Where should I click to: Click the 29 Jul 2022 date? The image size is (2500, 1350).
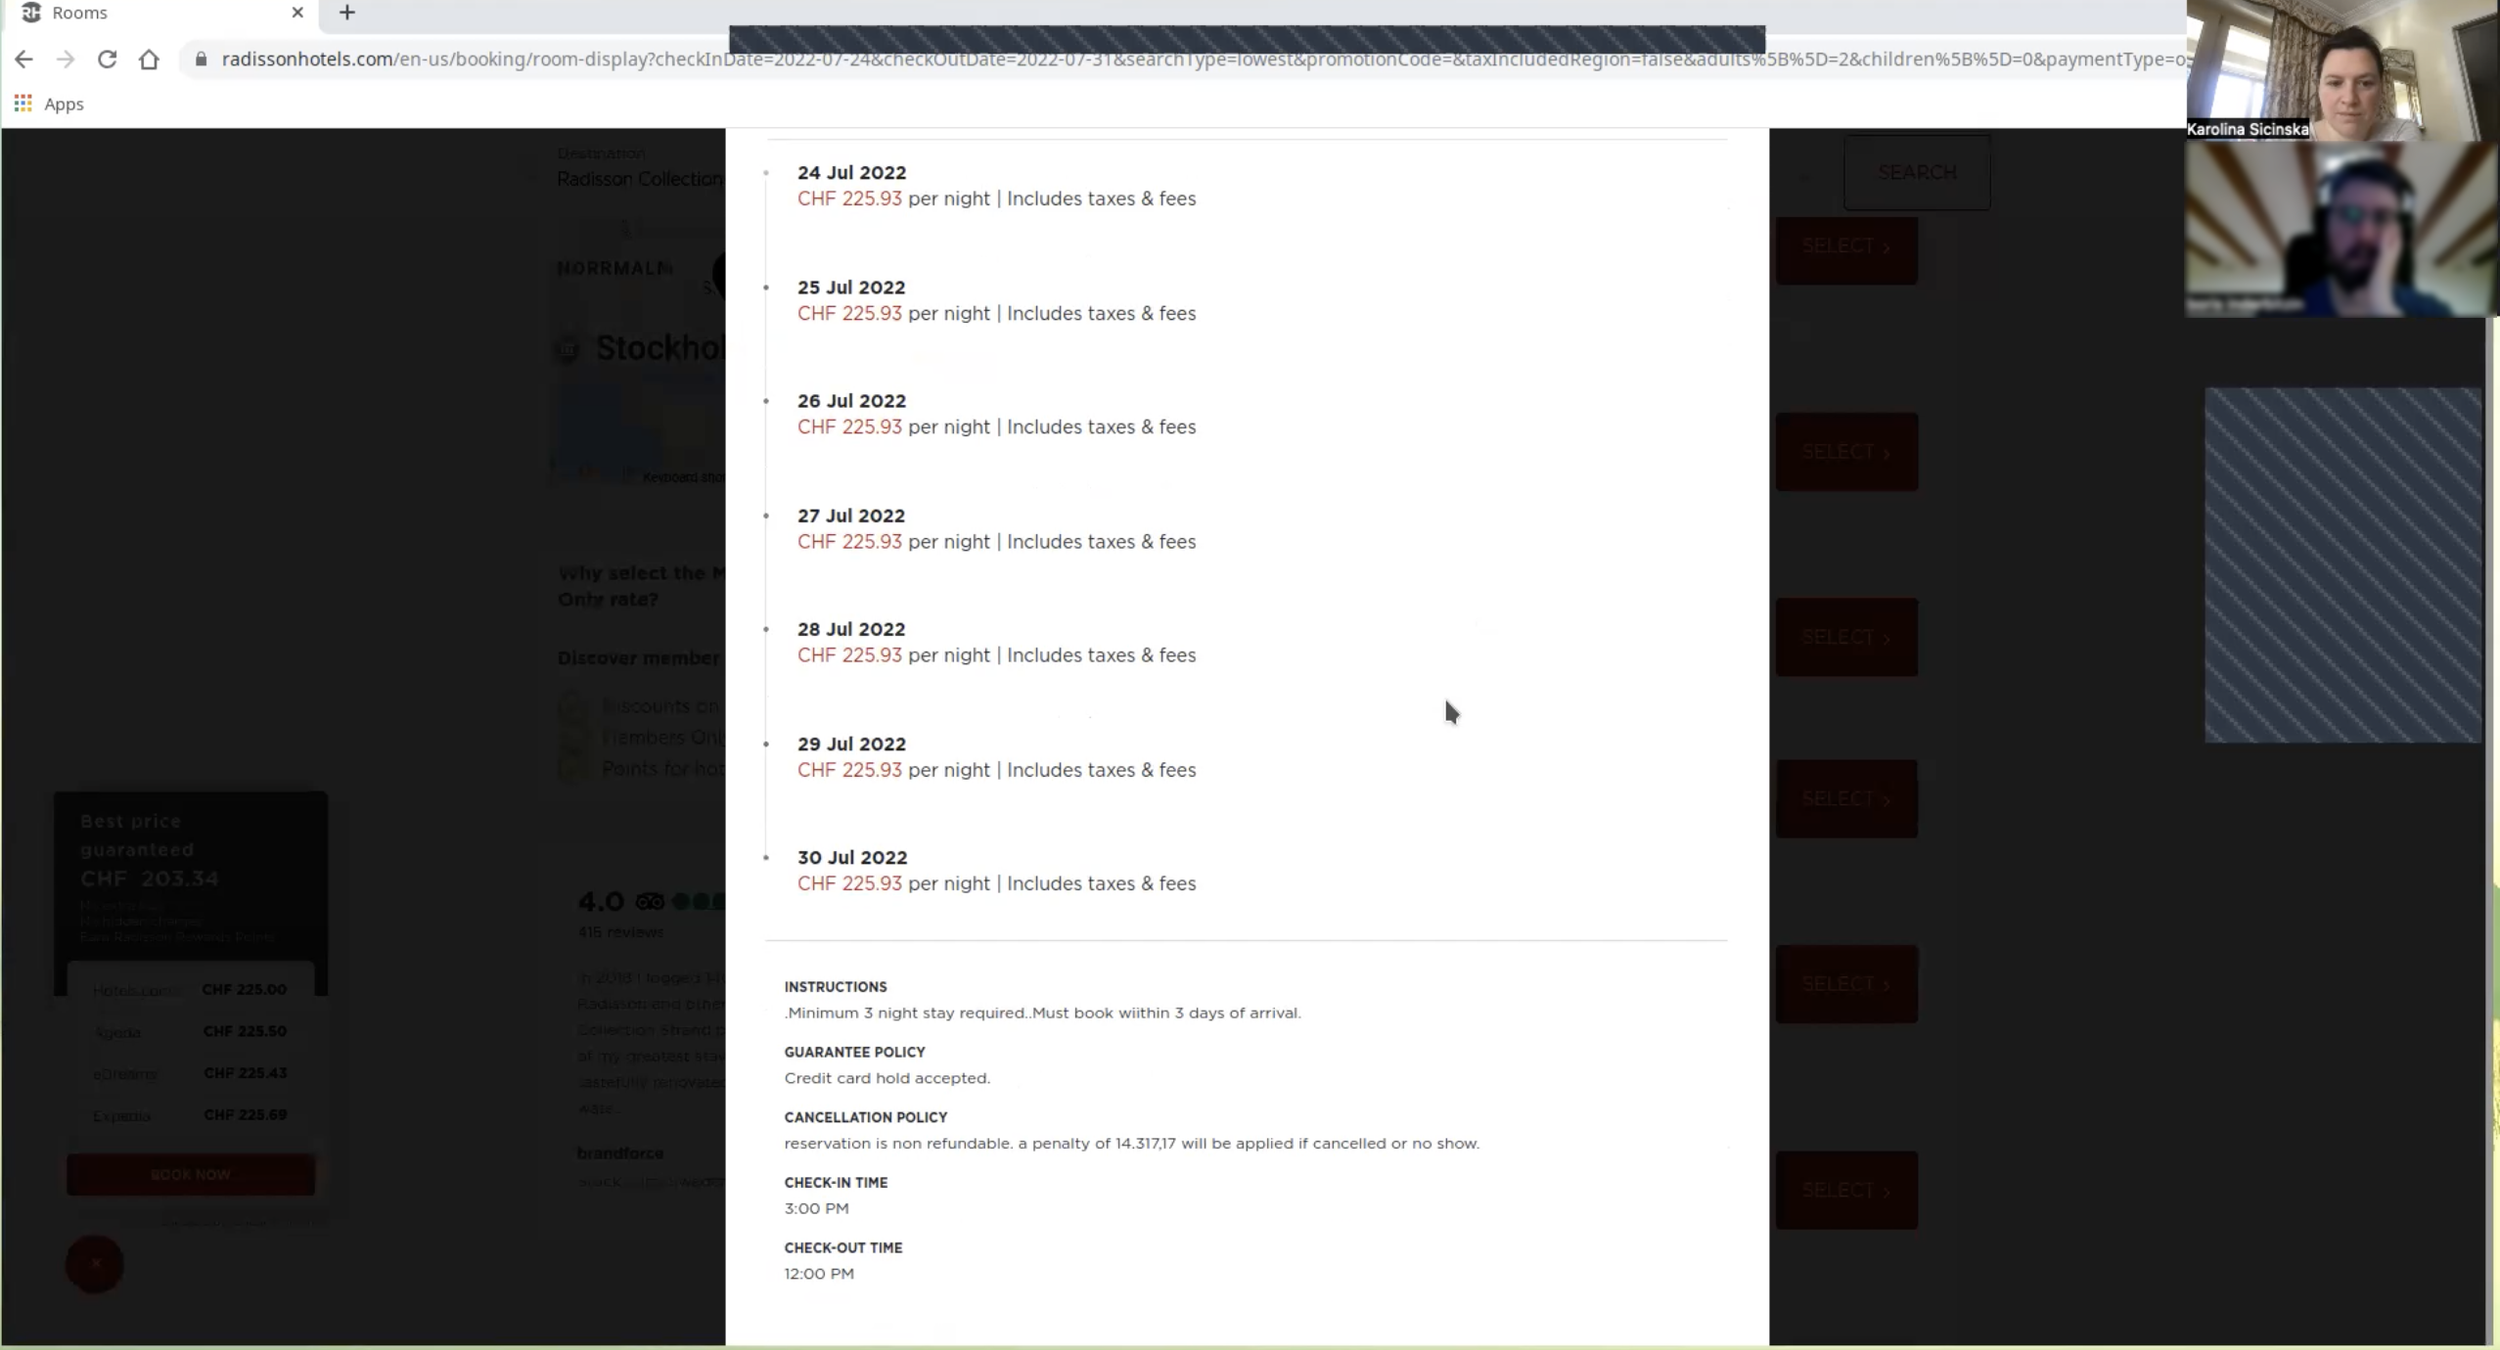click(851, 744)
